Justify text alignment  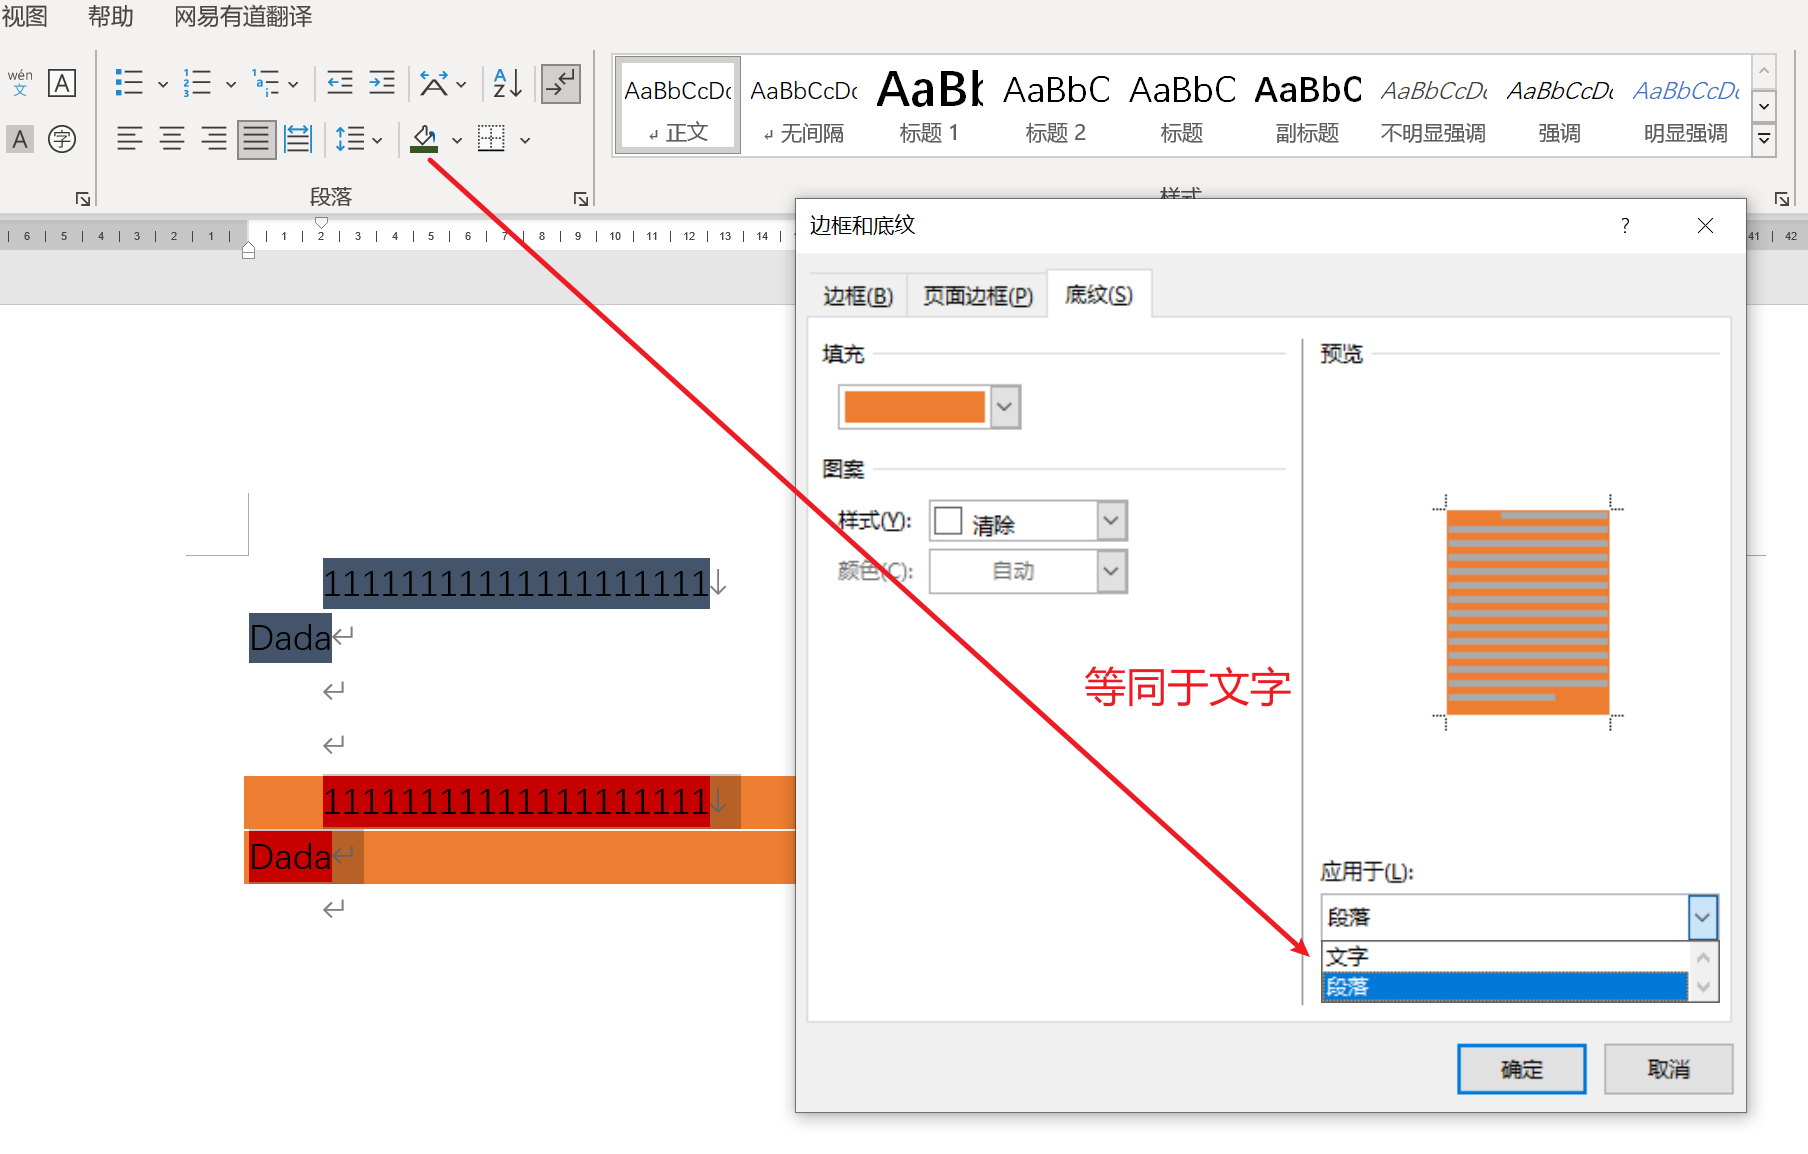tap(256, 139)
